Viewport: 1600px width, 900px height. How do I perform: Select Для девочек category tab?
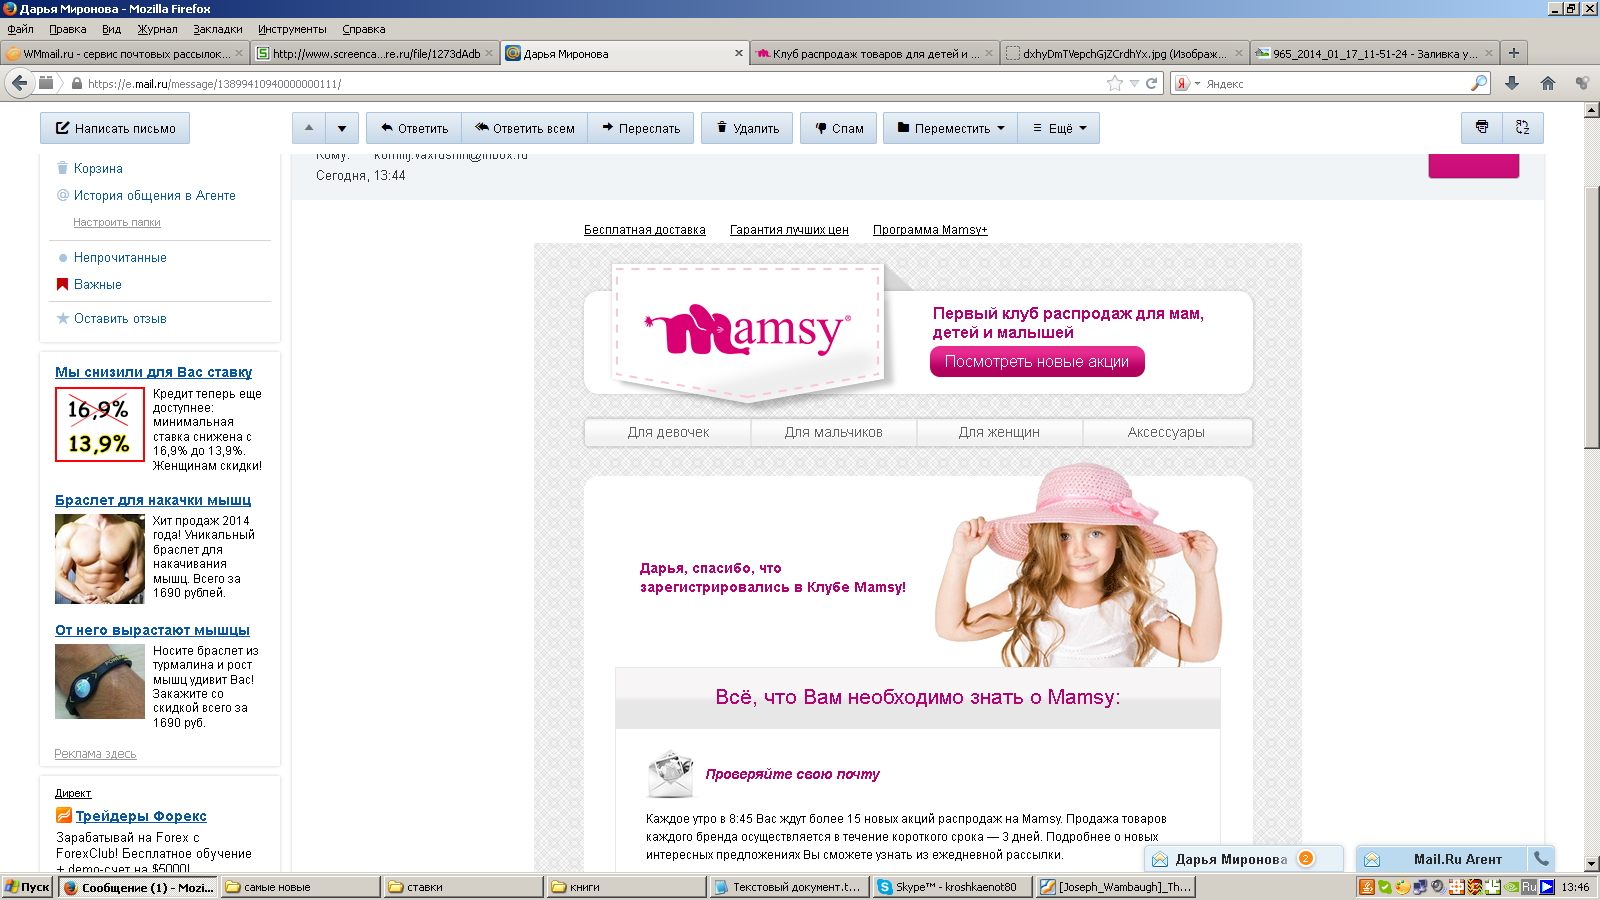pos(668,433)
